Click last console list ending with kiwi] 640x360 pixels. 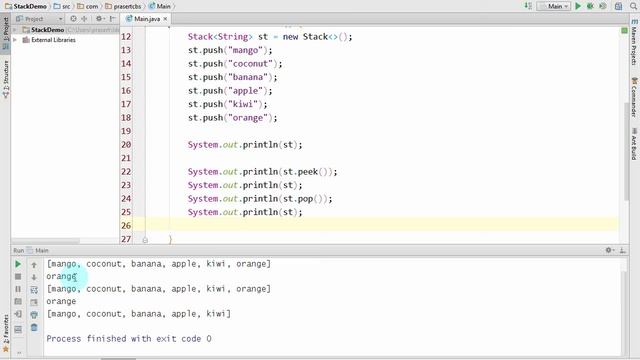(x=138, y=314)
